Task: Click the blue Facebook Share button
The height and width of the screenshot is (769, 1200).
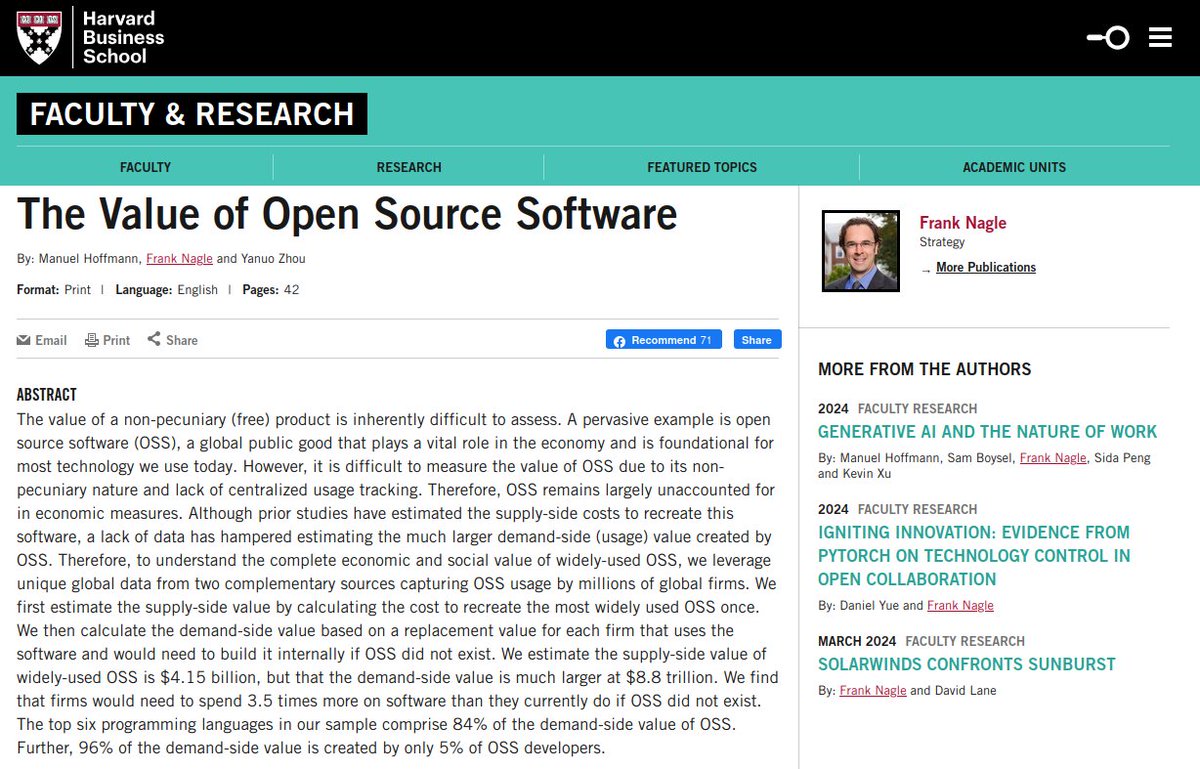Action: (x=757, y=340)
